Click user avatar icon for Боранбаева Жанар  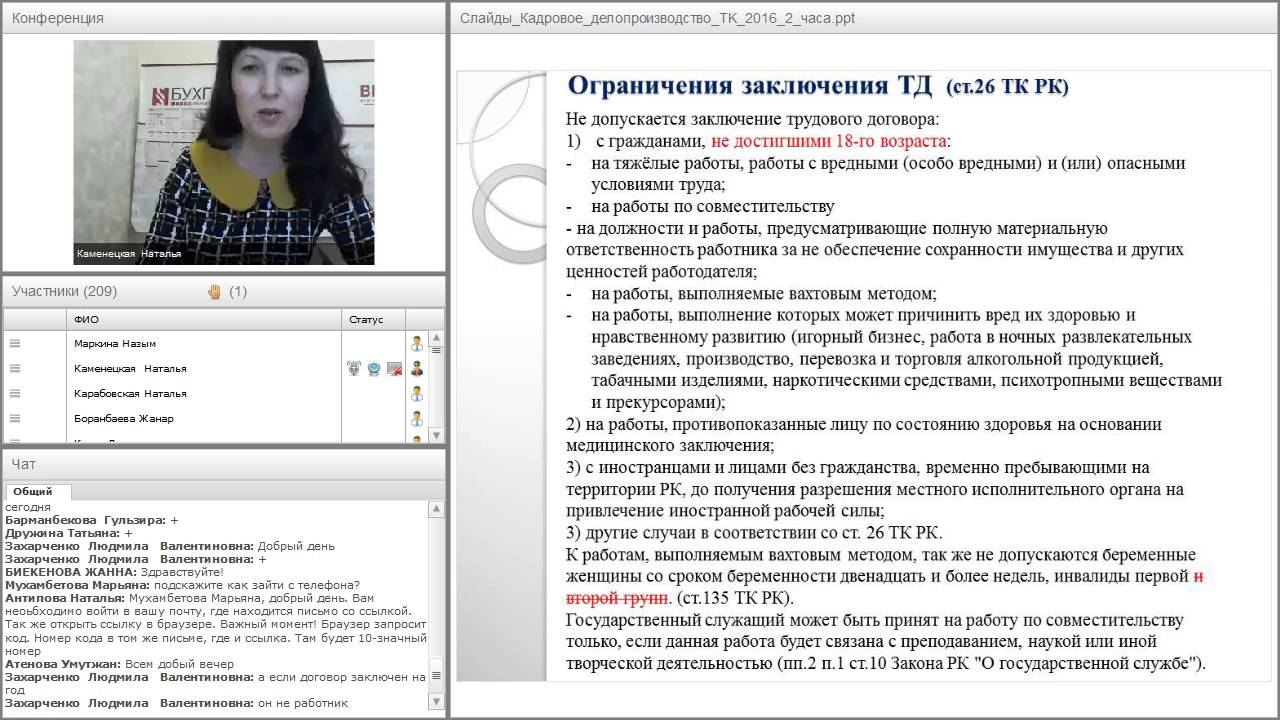(417, 418)
